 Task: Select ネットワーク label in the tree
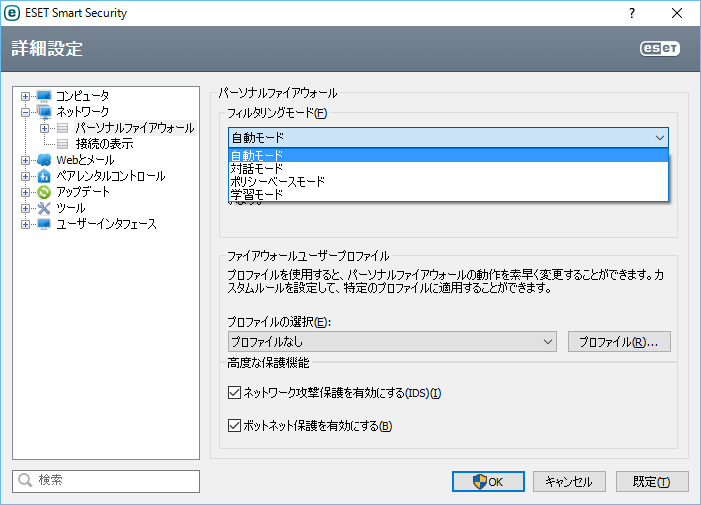coord(83,112)
